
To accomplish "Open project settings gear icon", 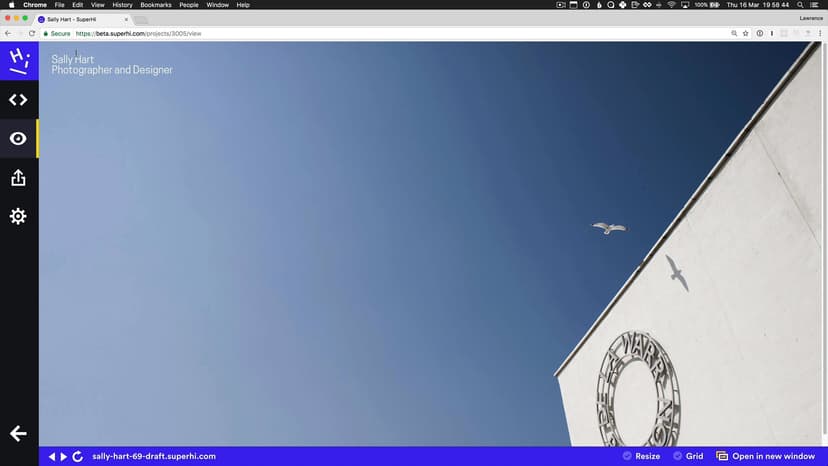I will point(18,216).
